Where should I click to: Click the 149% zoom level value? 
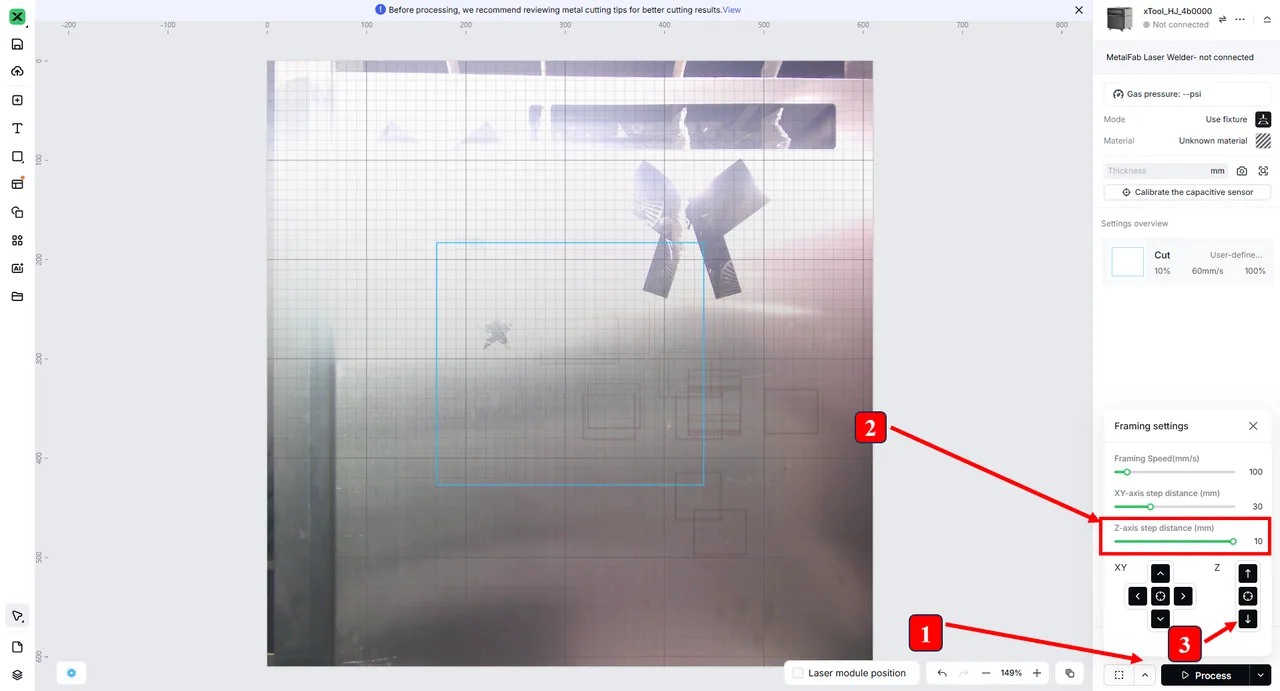[x=1011, y=674]
